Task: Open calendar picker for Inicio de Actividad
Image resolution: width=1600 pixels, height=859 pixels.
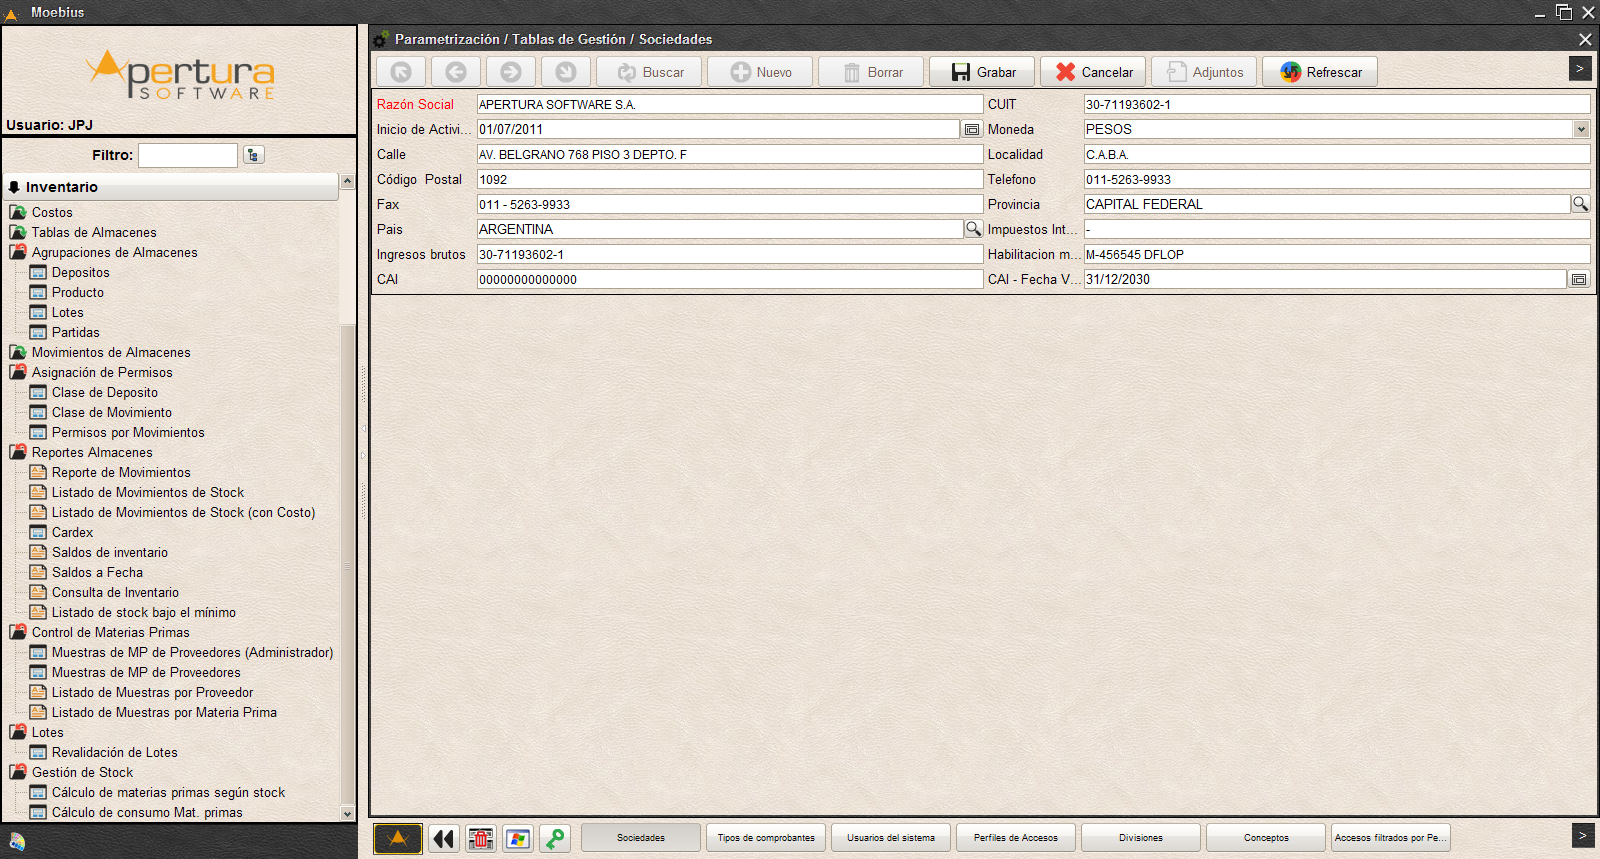Action: (972, 130)
